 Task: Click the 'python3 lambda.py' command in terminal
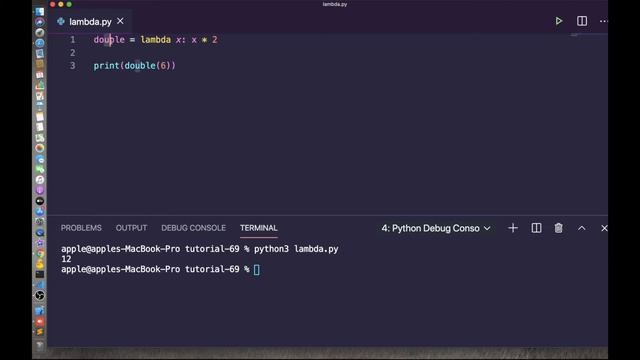(x=296, y=249)
